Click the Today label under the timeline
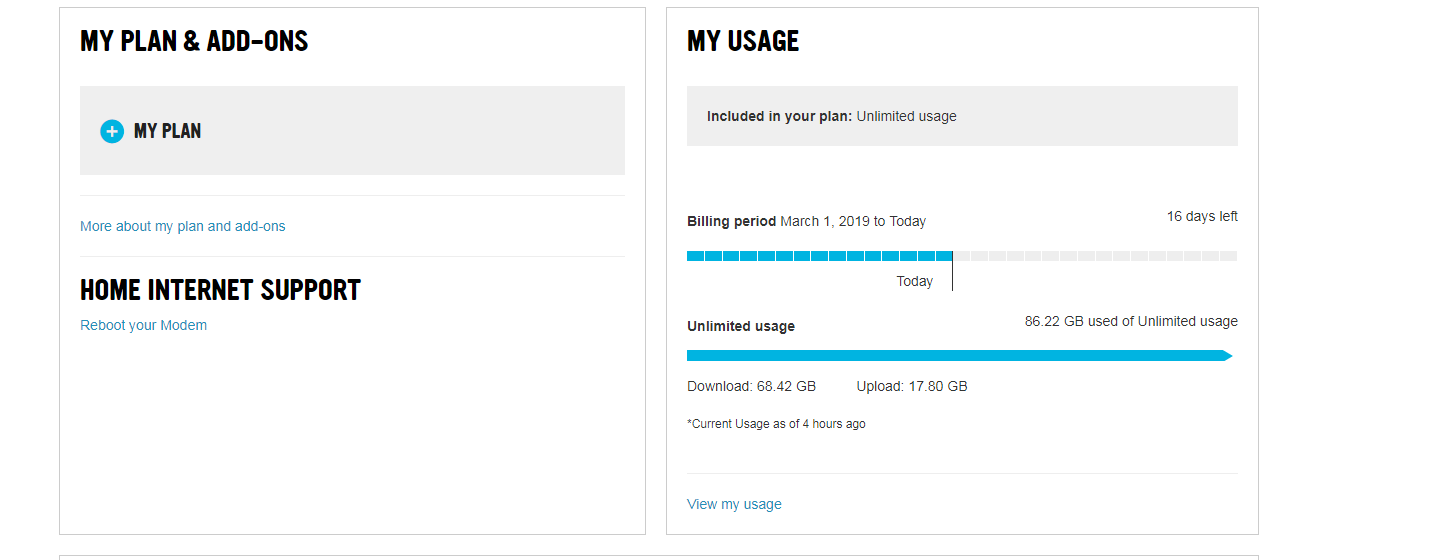Screen dimensions: 1443x560 tap(914, 281)
